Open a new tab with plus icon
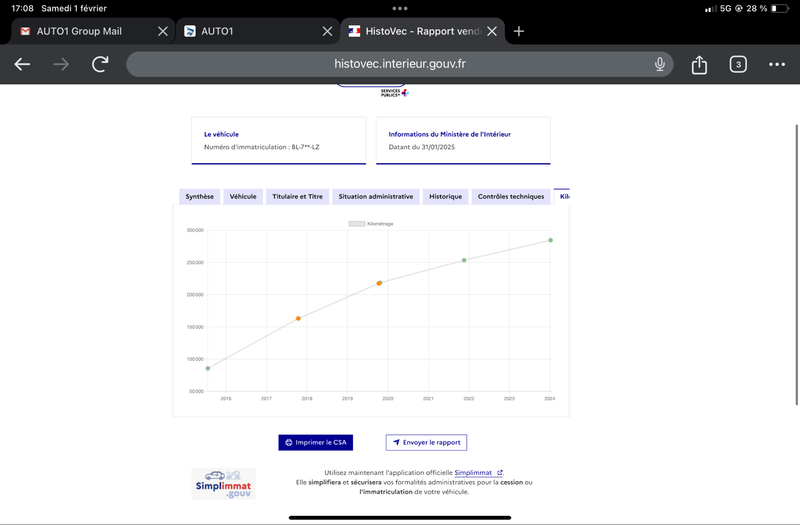The width and height of the screenshot is (800, 525). [x=519, y=31]
